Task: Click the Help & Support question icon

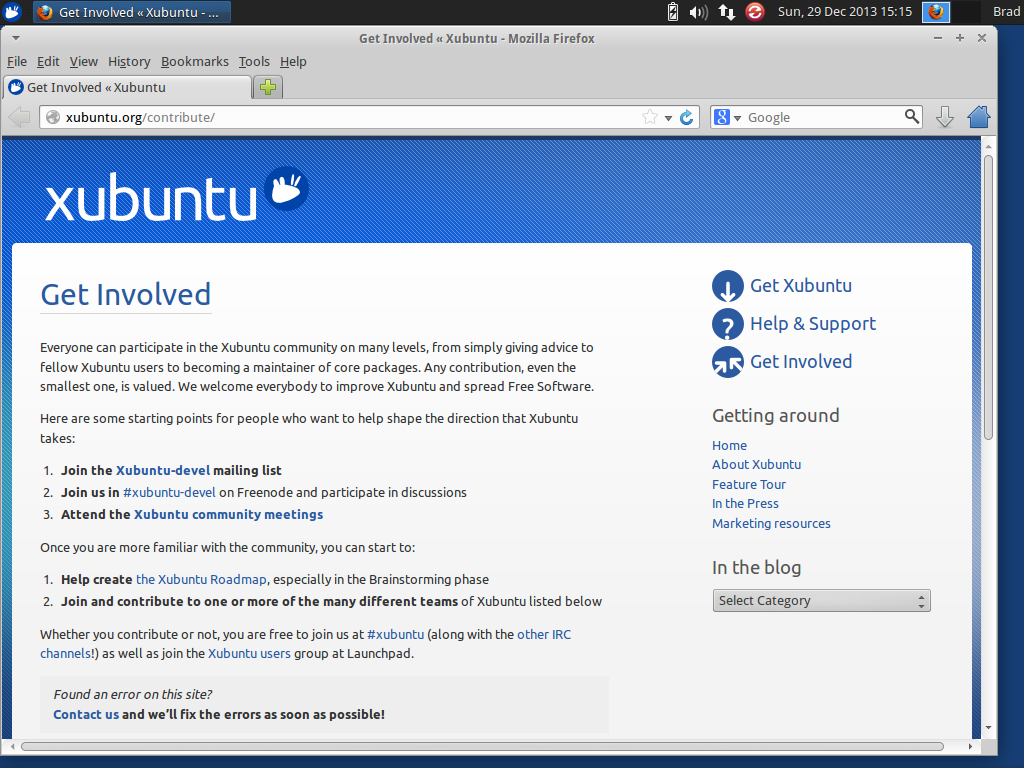Action: tap(728, 324)
